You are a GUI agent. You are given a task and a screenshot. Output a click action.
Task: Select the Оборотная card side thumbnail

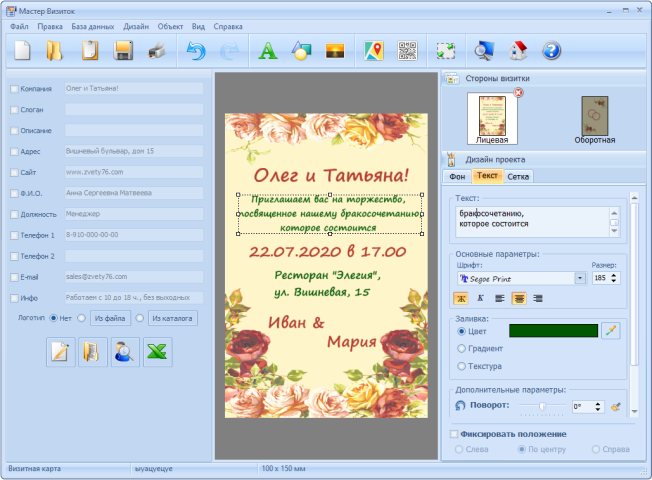[x=595, y=116]
